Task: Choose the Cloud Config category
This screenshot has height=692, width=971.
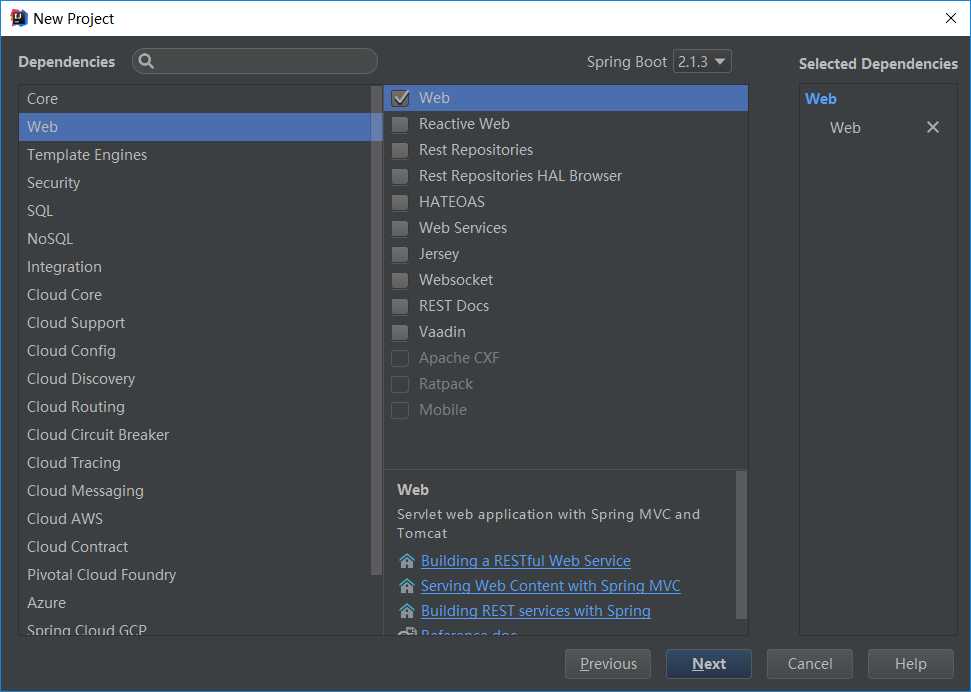Action: pyautogui.click(x=194, y=351)
